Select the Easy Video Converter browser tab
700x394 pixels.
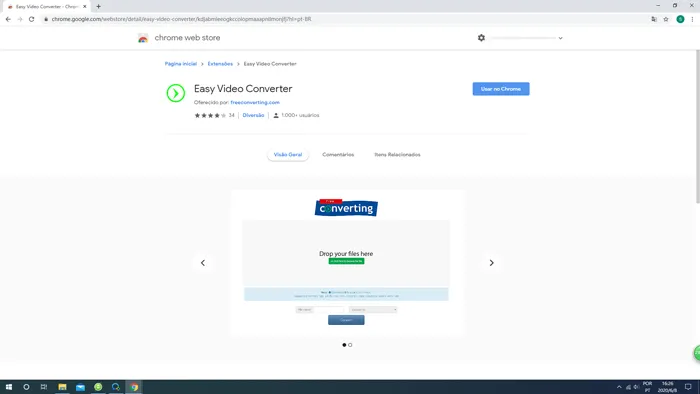click(46, 7)
